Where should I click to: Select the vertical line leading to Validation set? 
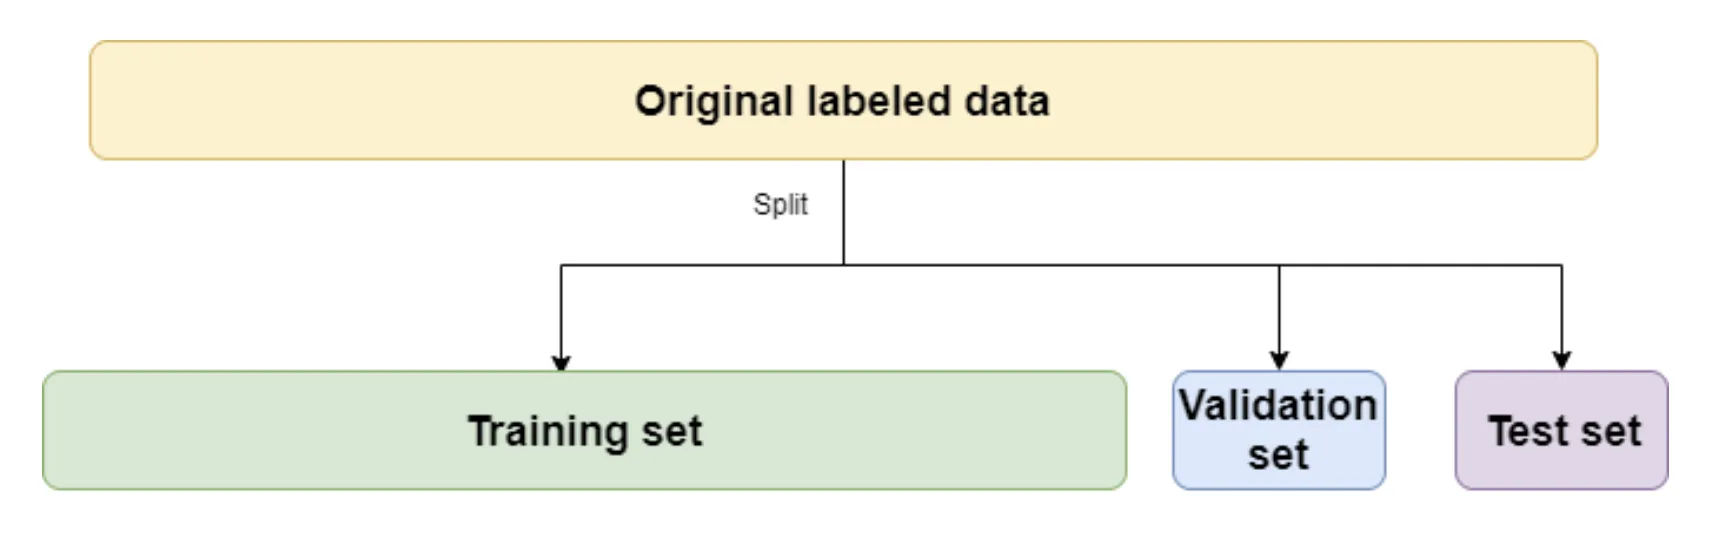1279,308
